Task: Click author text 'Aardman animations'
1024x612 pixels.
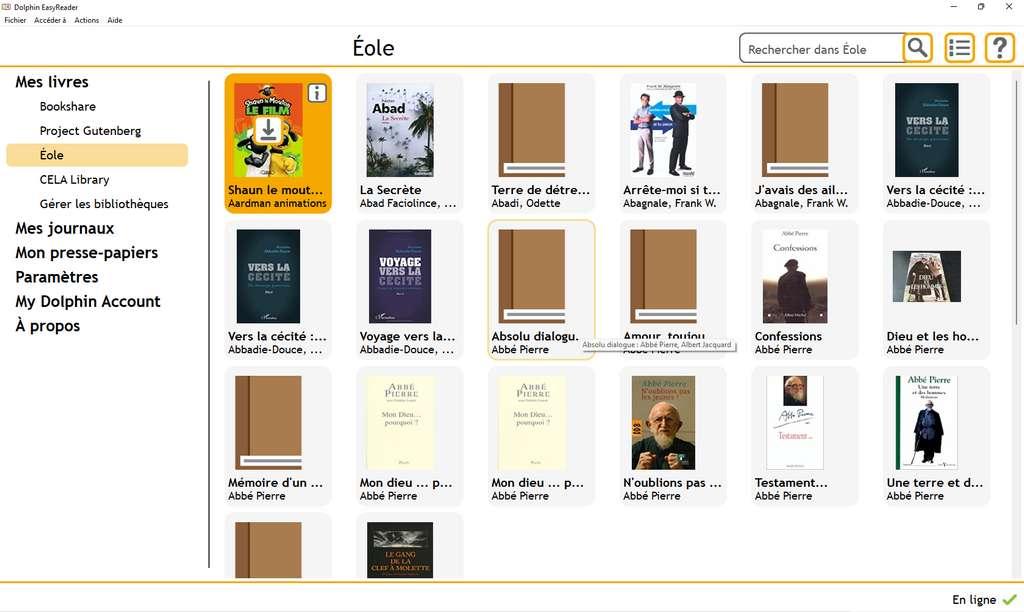Action: click(x=277, y=204)
